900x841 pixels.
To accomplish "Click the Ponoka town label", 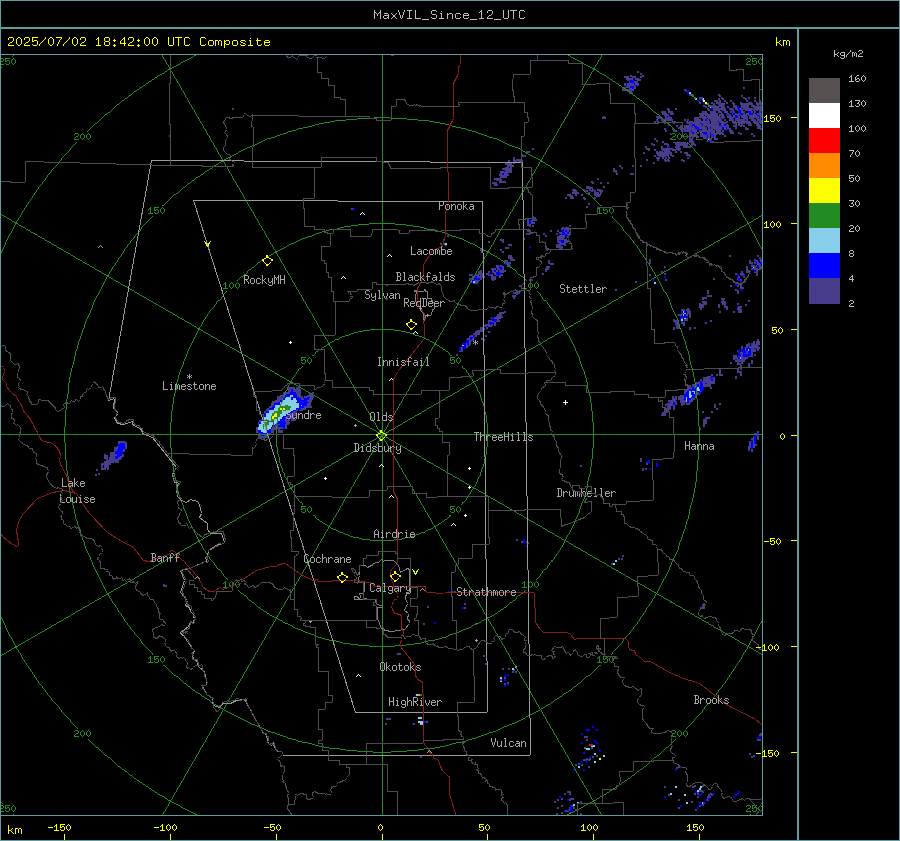I will pos(456,206).
